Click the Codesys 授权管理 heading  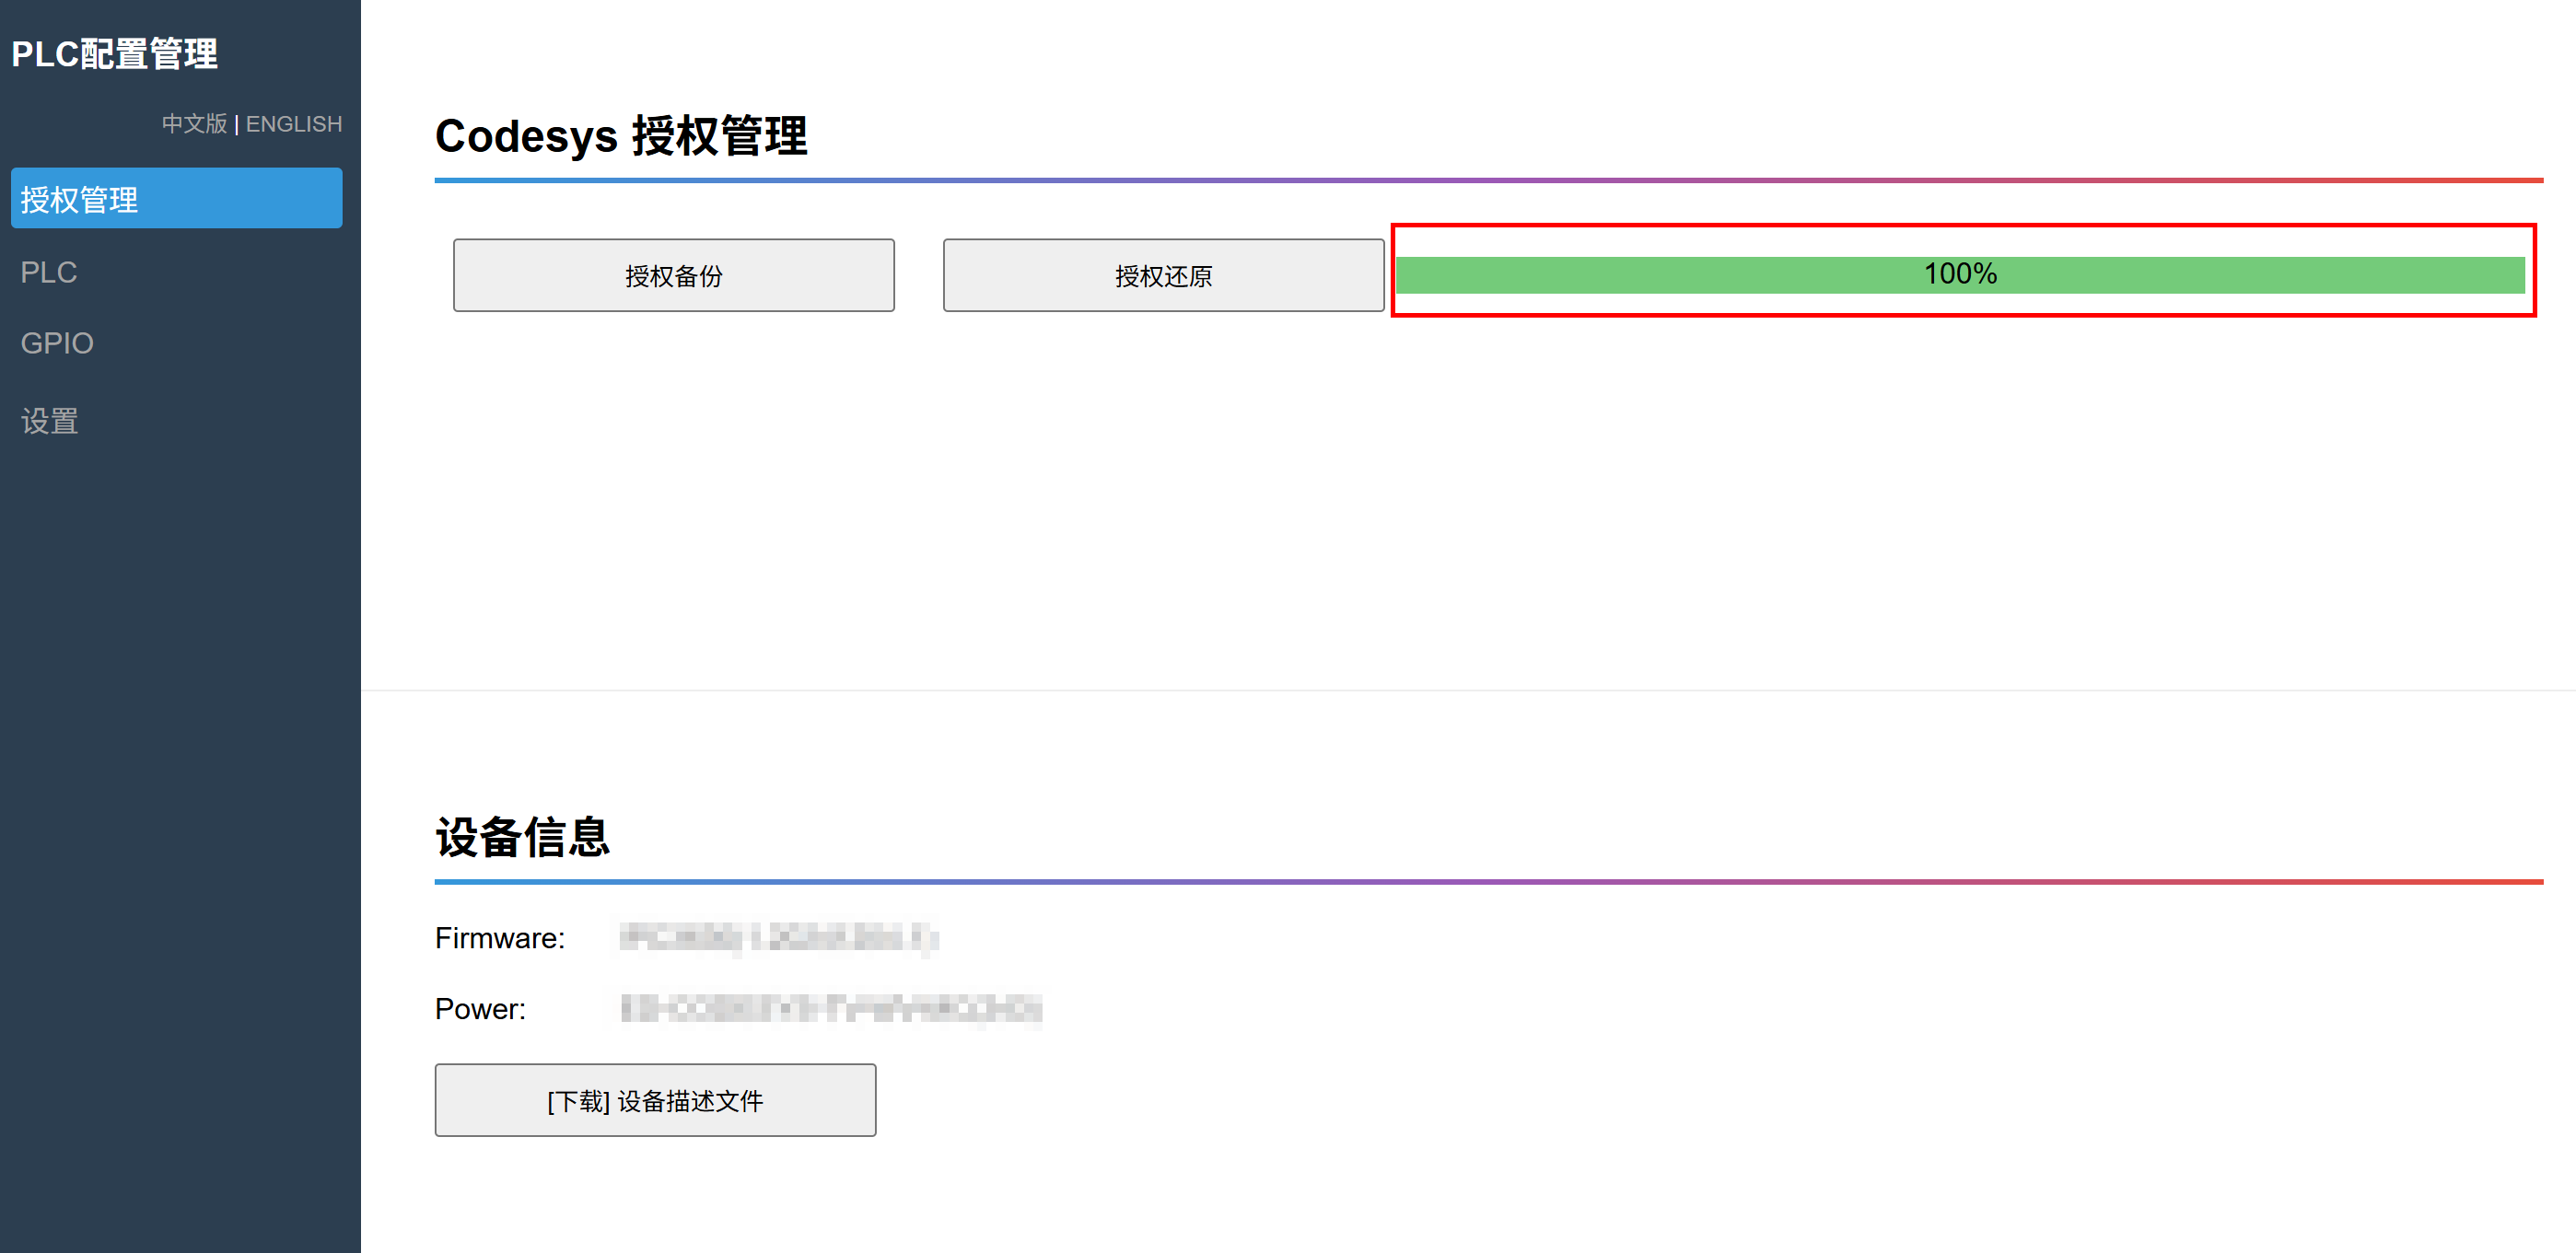(x=620, y=136)
